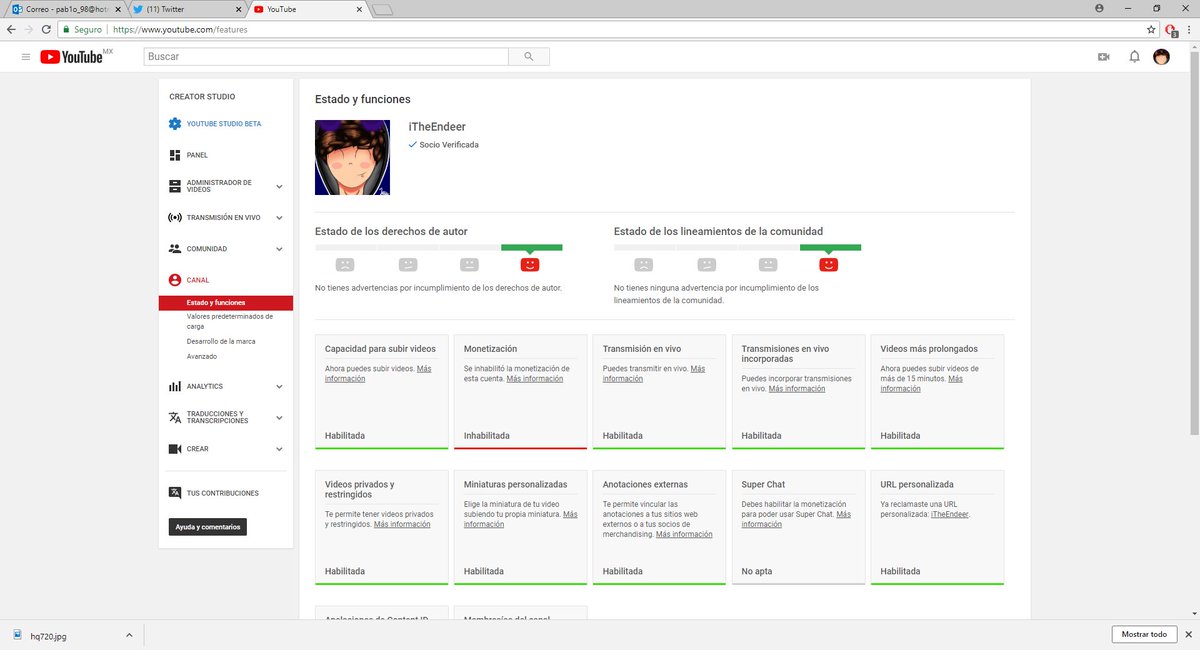This screenshot has height=650, width=1200.
Task: Click the Tus contribuciones translate icon
Action: coord(175,493)
